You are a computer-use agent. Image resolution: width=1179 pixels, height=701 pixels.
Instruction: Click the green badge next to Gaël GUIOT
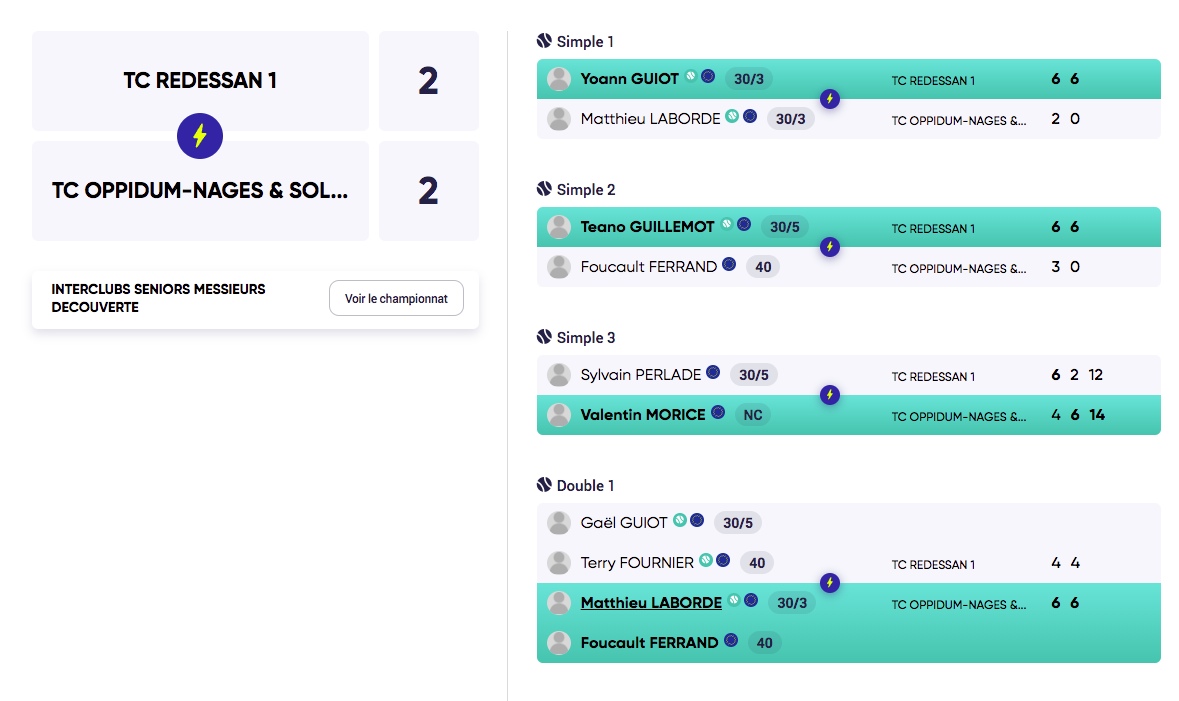tap(680, 520)
